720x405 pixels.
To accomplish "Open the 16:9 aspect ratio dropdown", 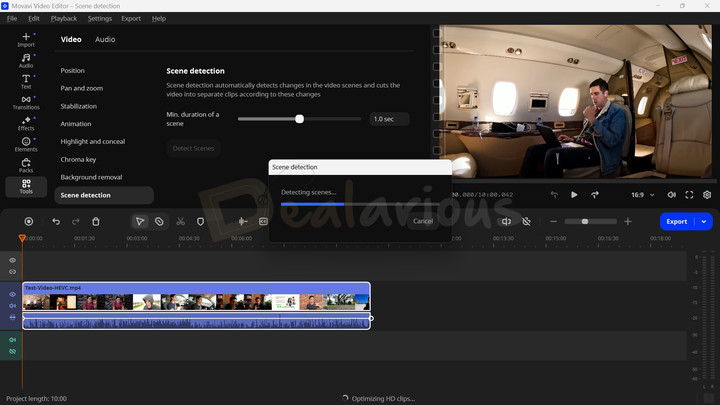I will [x=642, y=195].
